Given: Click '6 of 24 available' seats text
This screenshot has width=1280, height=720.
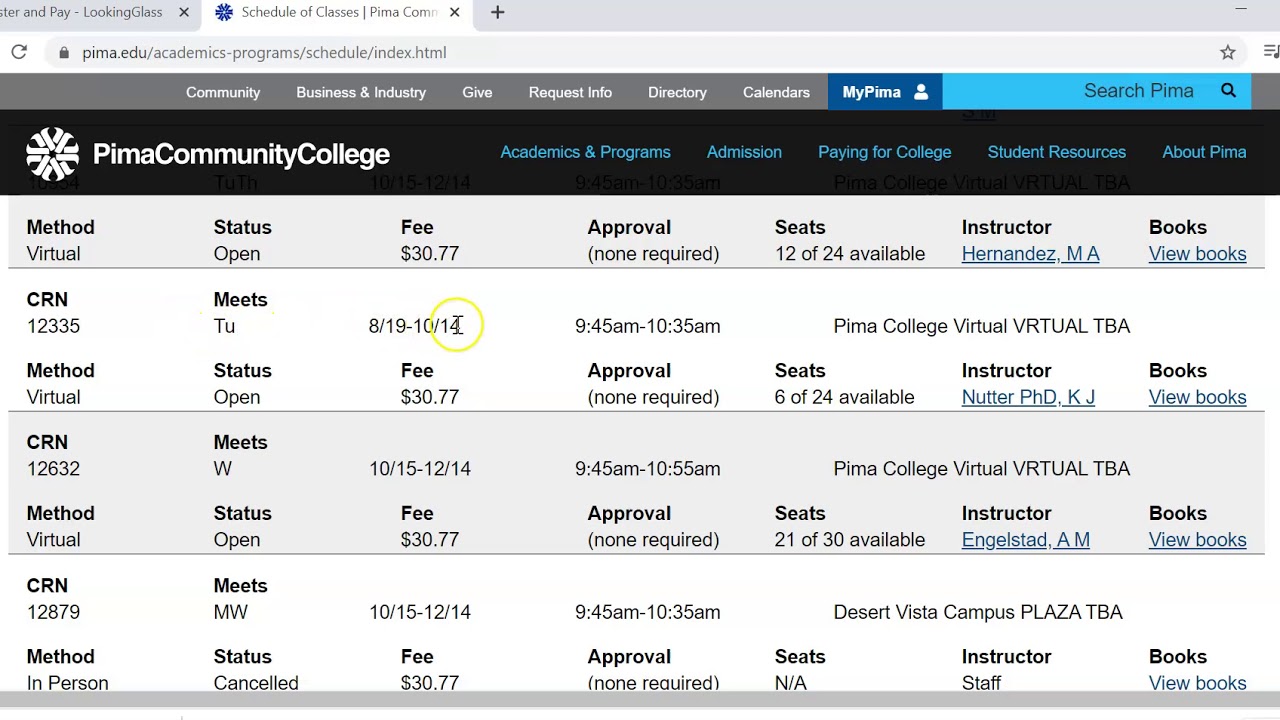Looking at the screenshot, I should point(844,397).
